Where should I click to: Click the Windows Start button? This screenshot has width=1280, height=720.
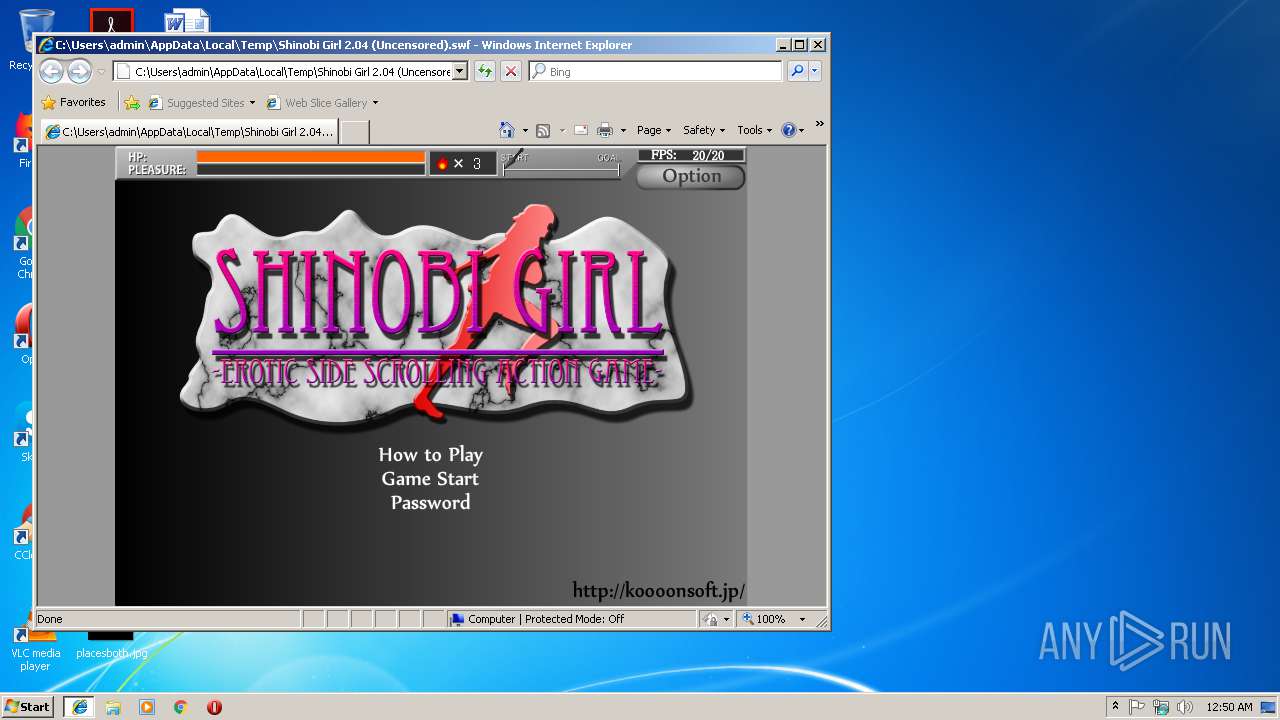[x=27, y=707]
